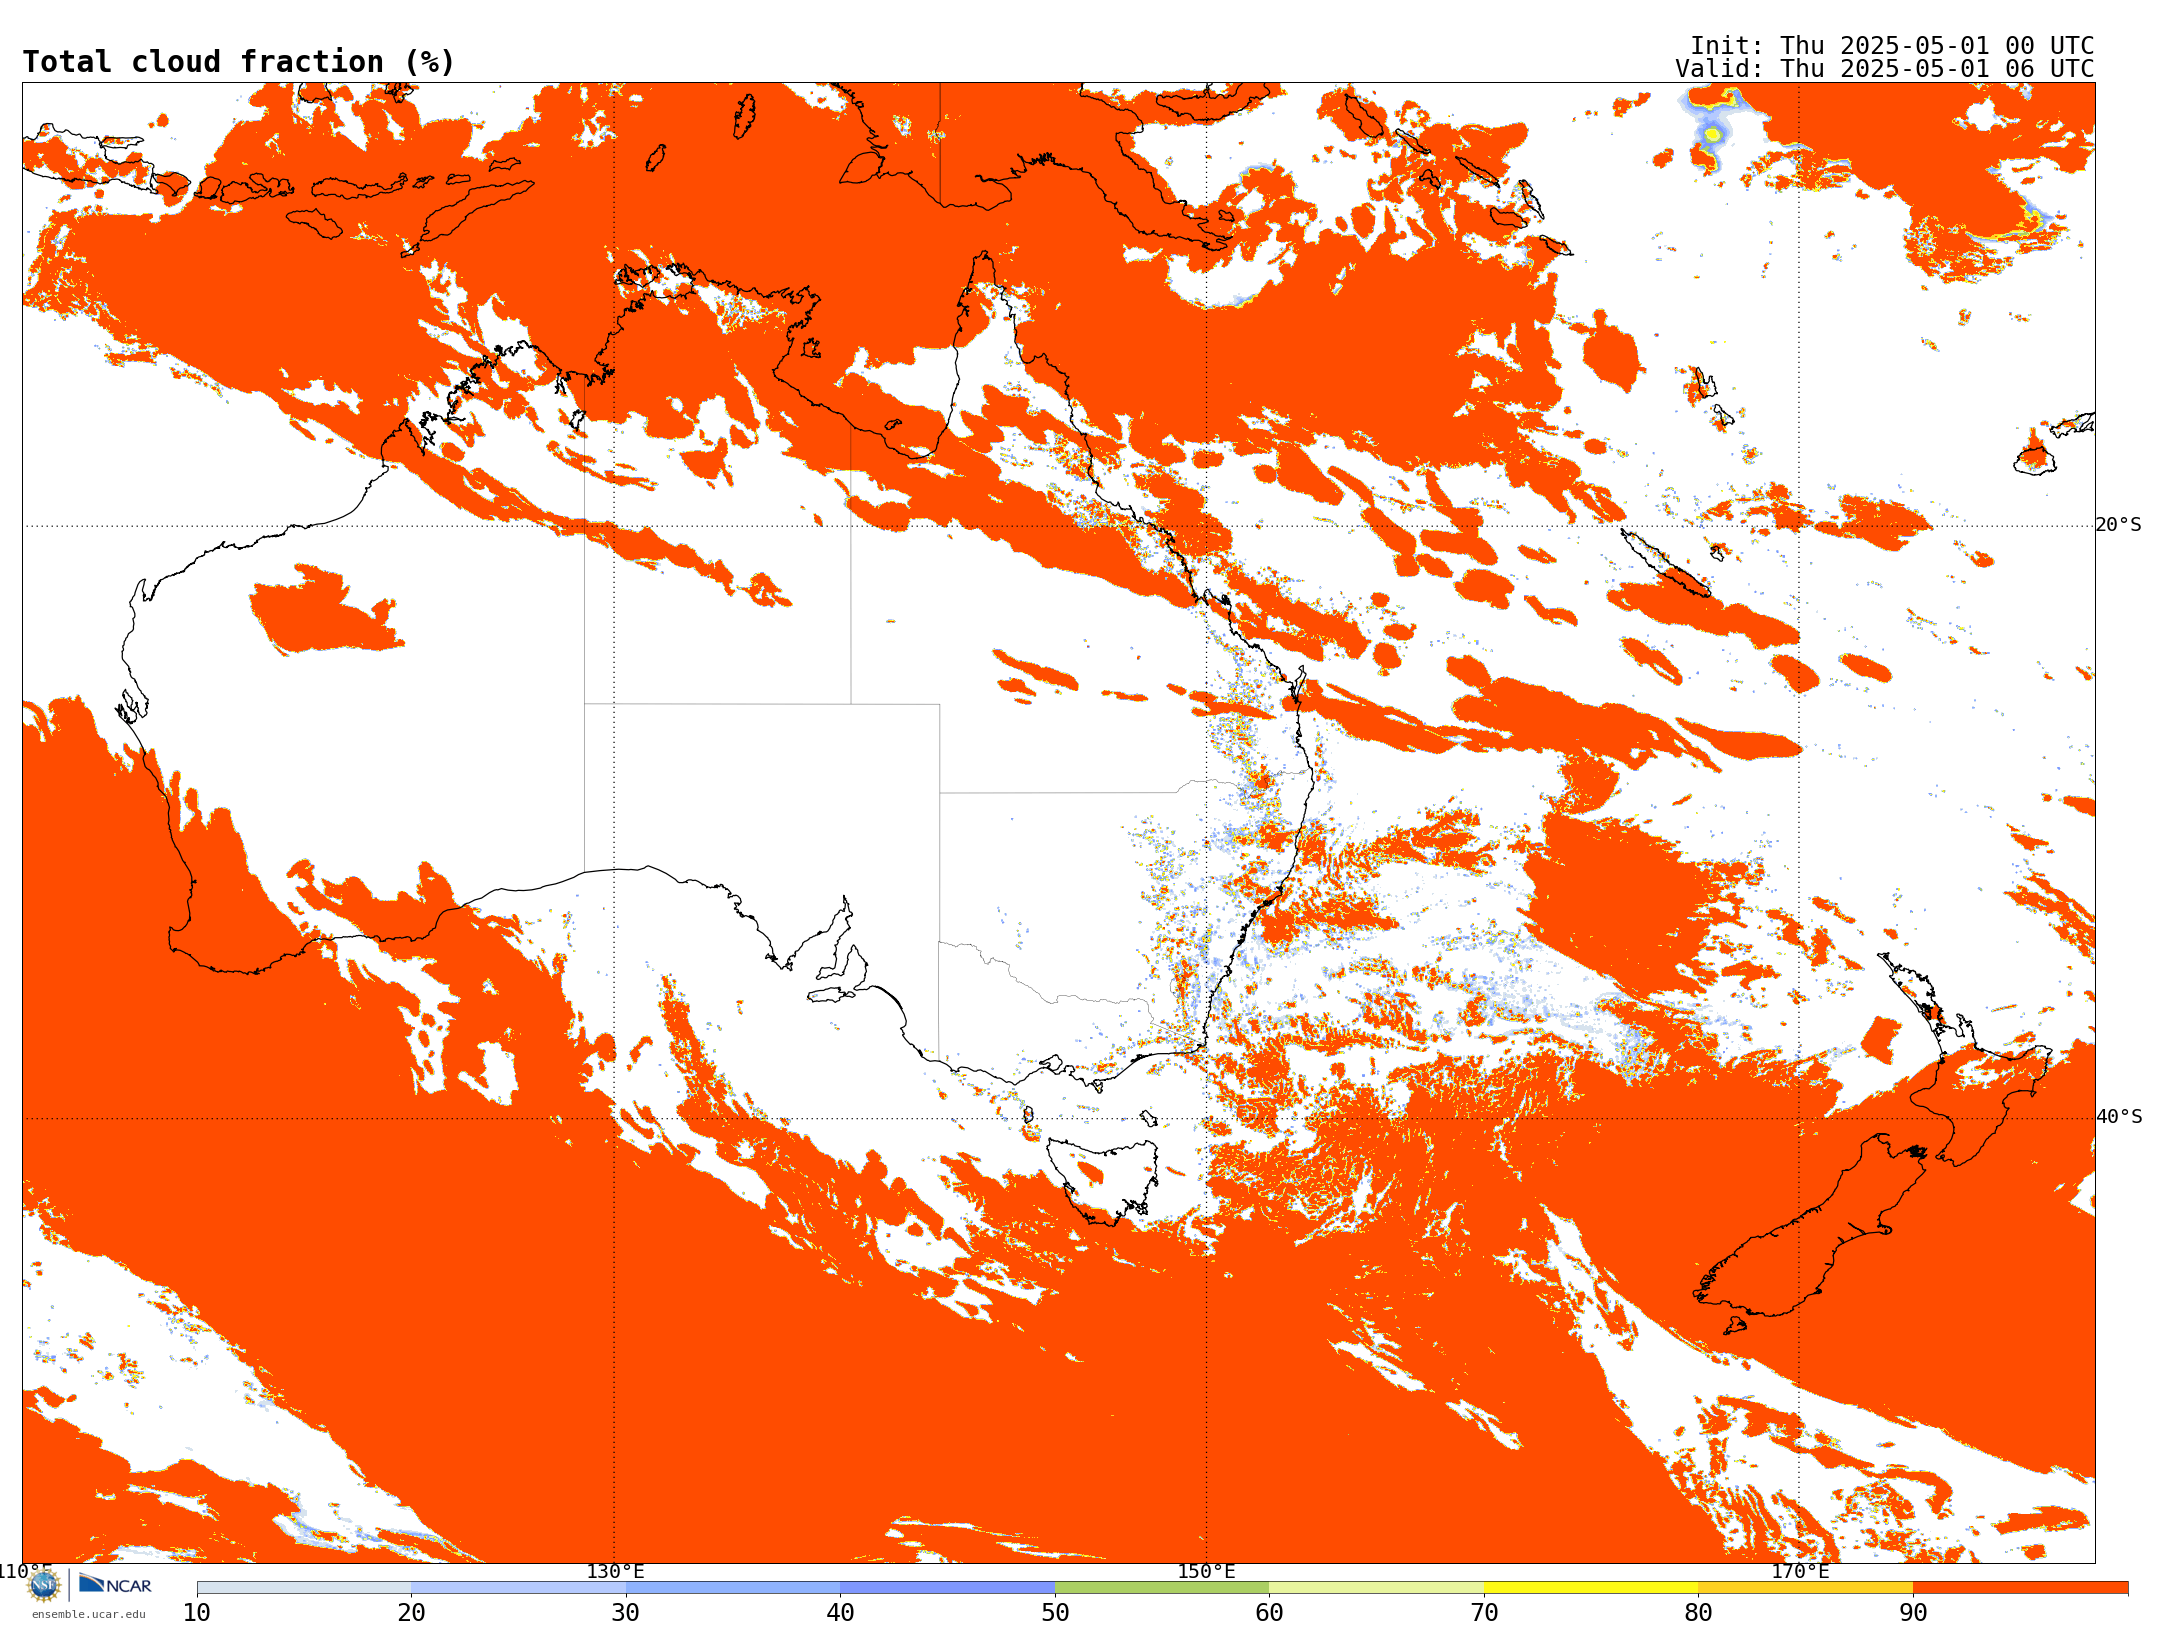Screen dimensions: 2160x1626
Task: Click Tasmania on the map
Action: 1105,1180
